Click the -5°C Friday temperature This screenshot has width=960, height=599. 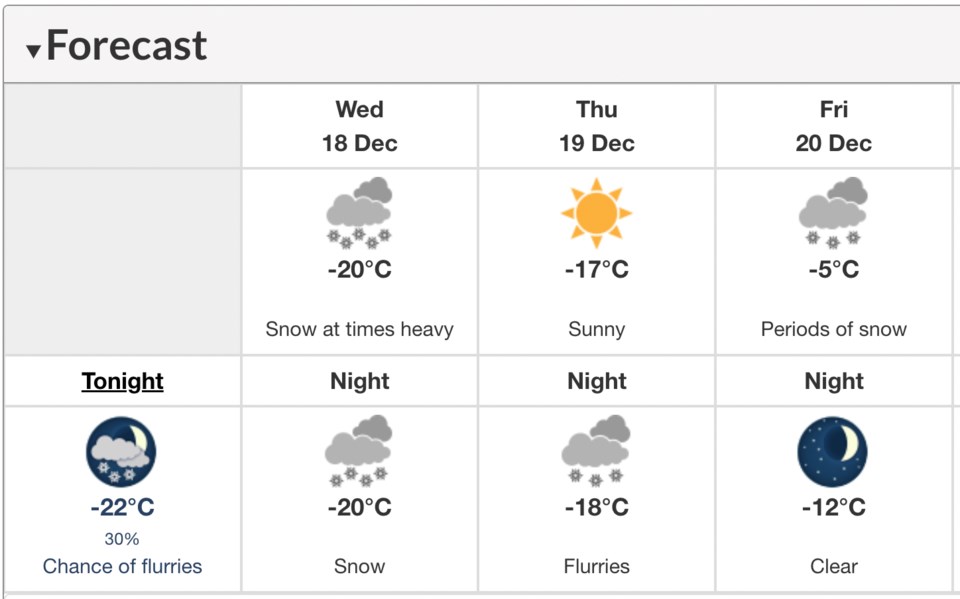pyautogui.click(x=834, y=269)
